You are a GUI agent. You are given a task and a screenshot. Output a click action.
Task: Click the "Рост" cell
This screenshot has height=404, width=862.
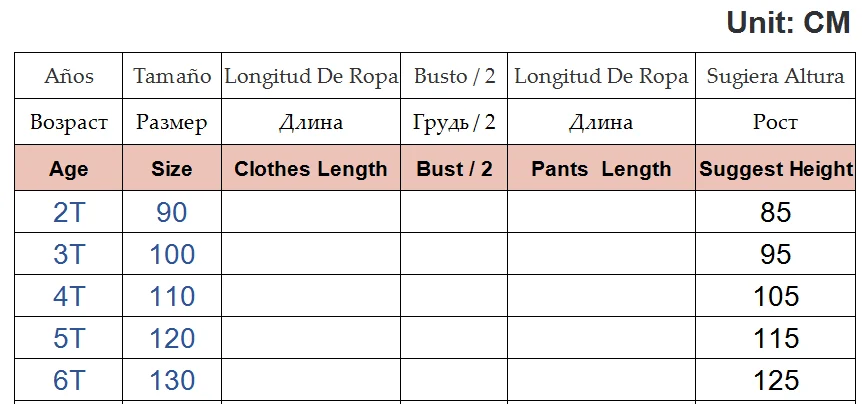(x=775, y=123)
